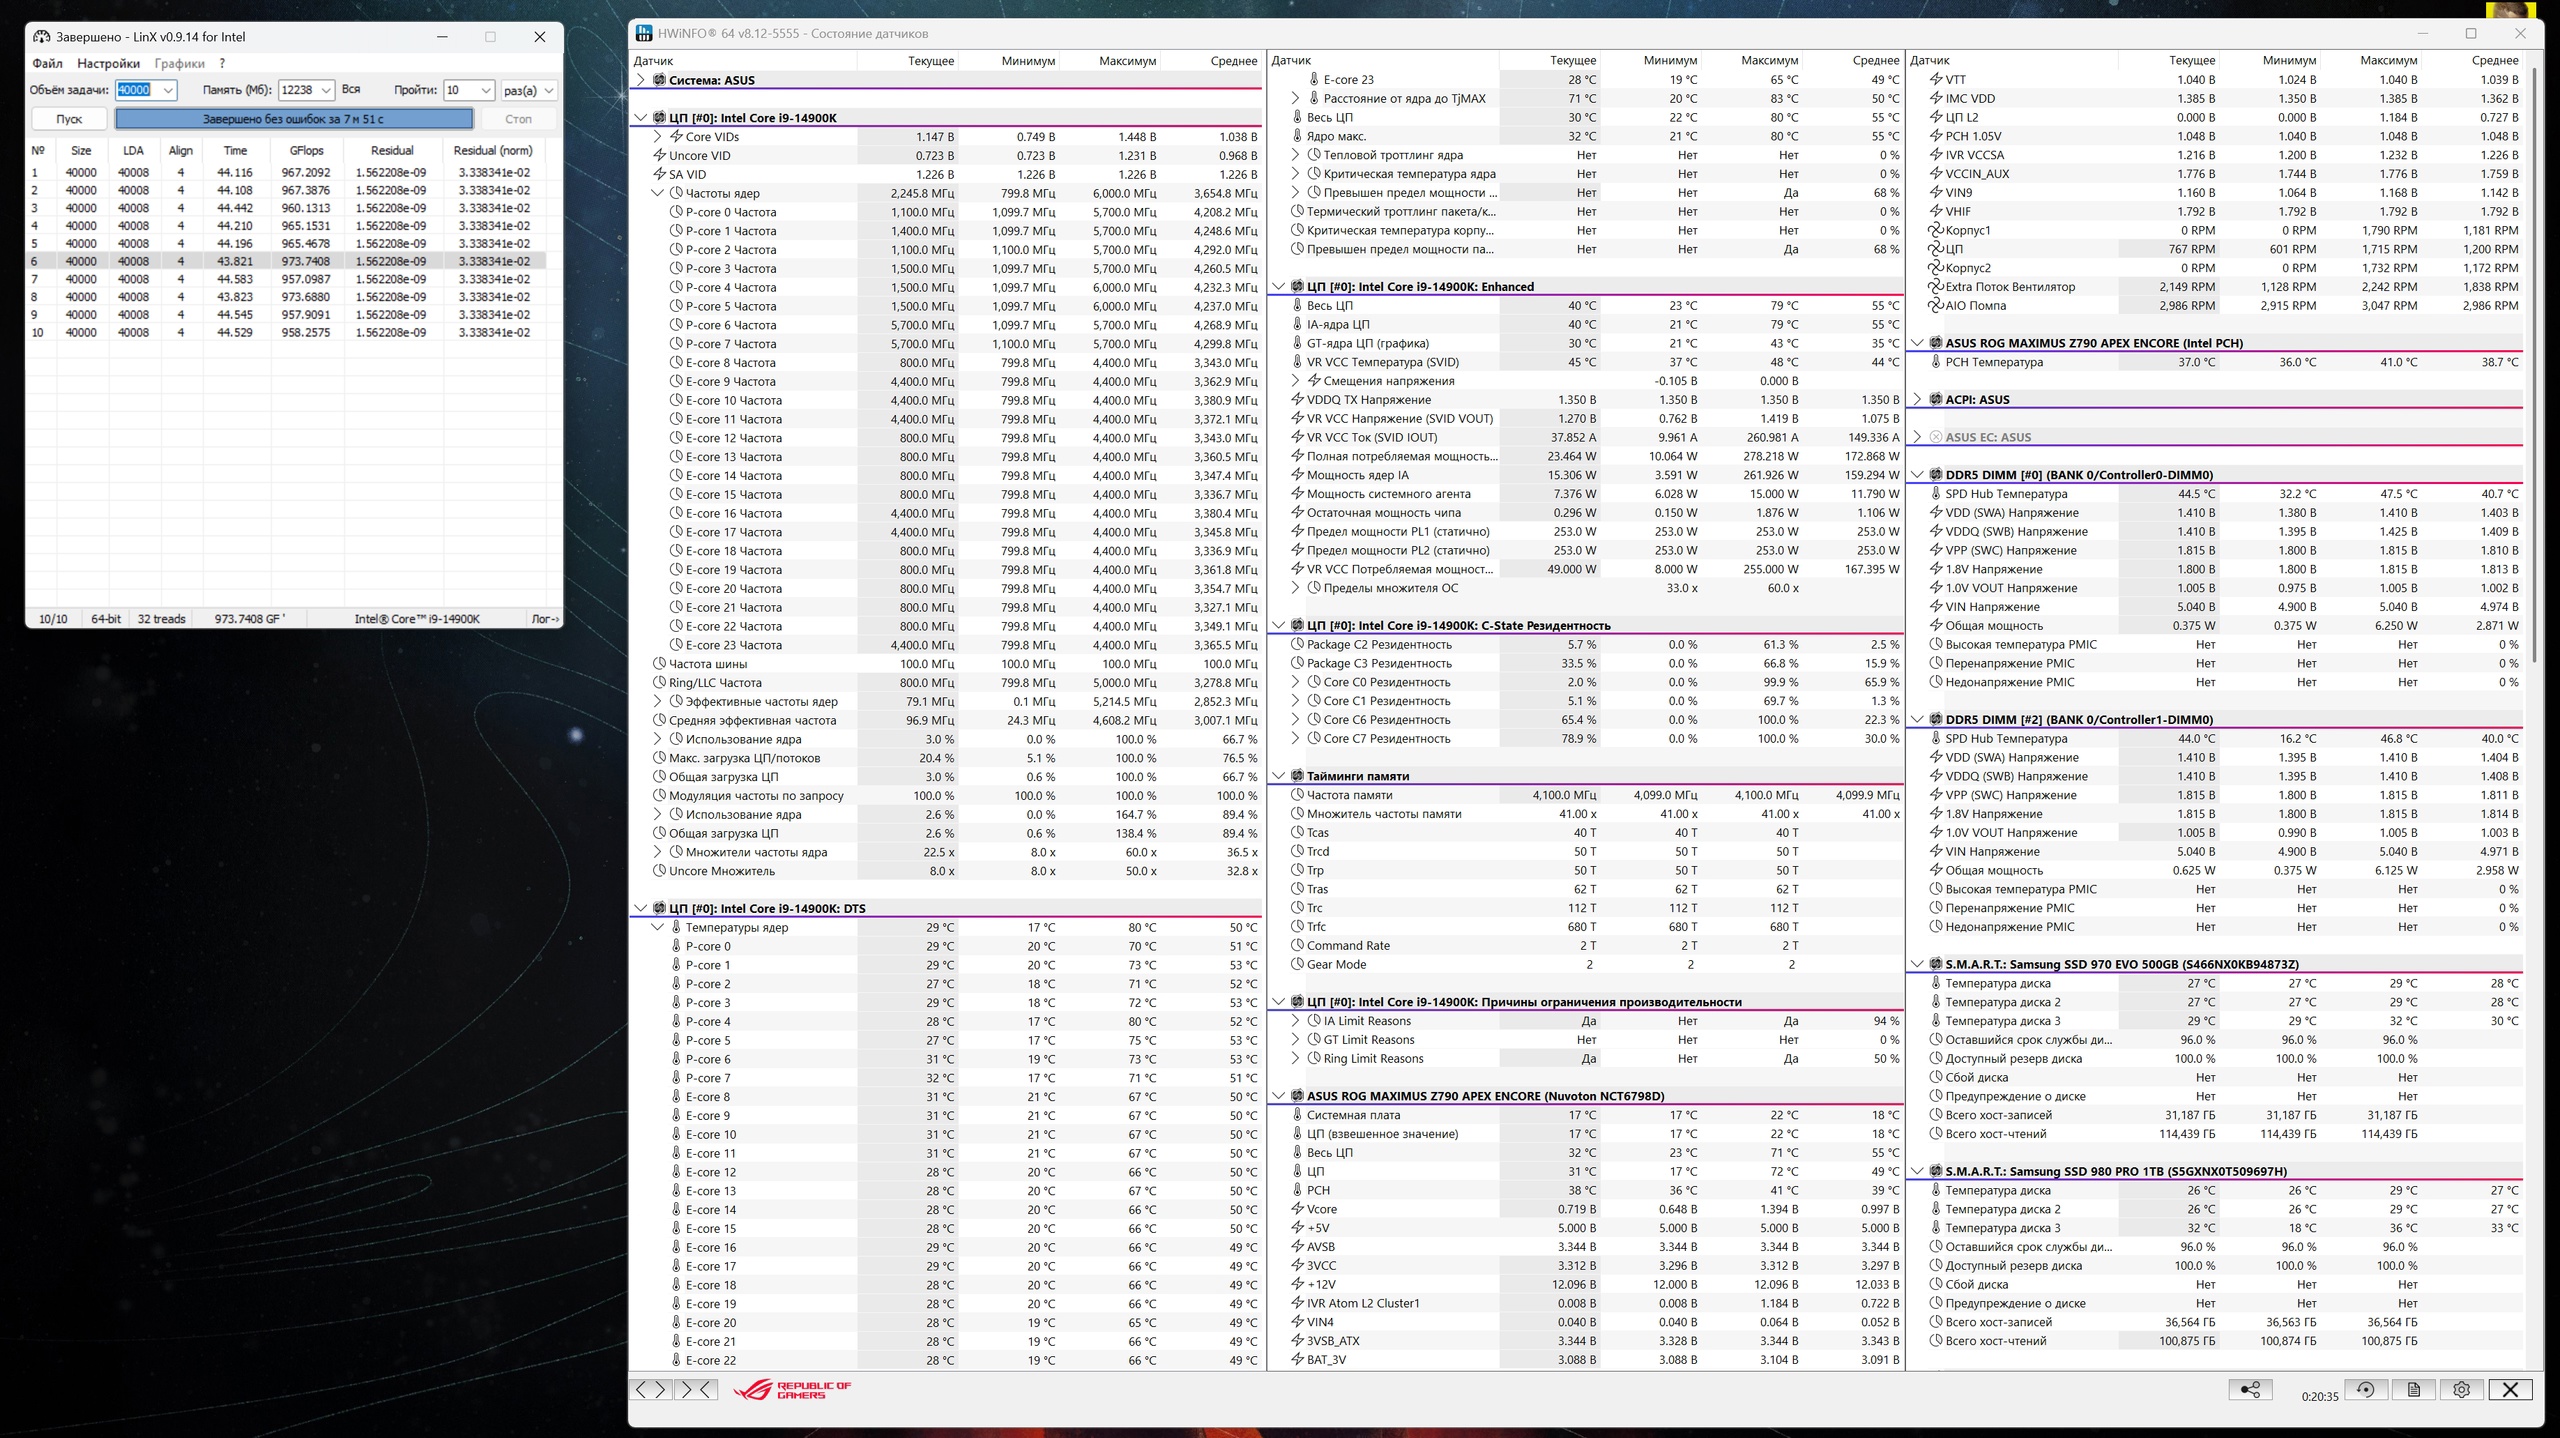
Task: Collapse the Тайминги памяти section
Action: [x=1278, y=776]
